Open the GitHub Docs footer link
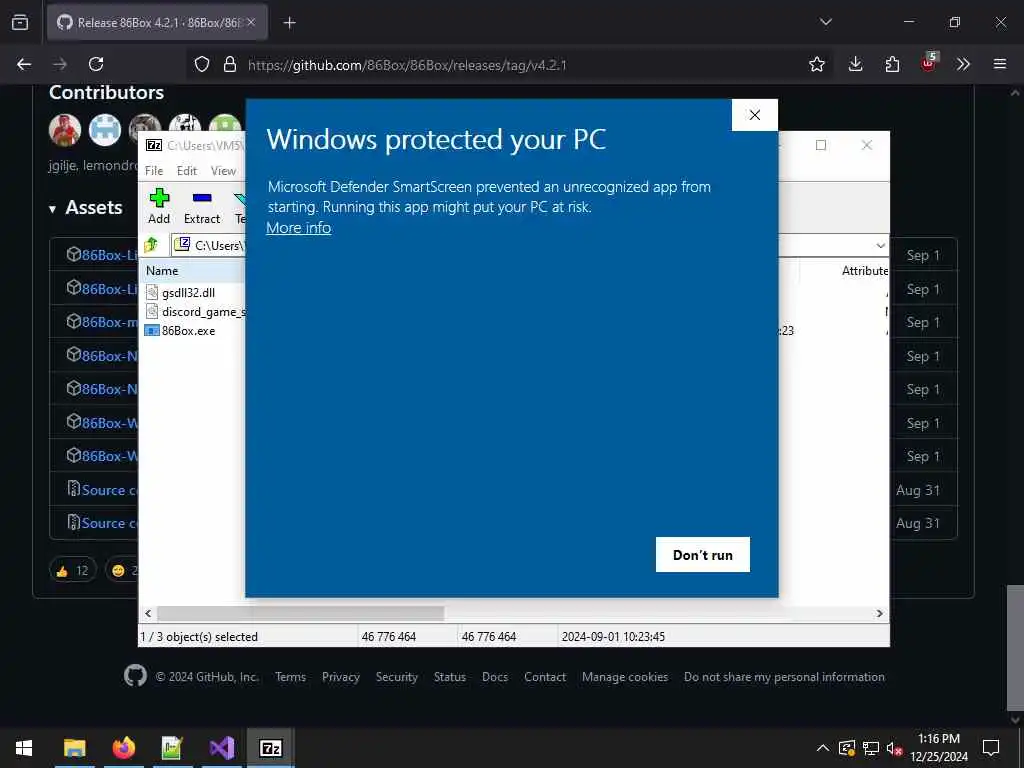This screenshot has width=1024, height=768. tap(495, 677)
